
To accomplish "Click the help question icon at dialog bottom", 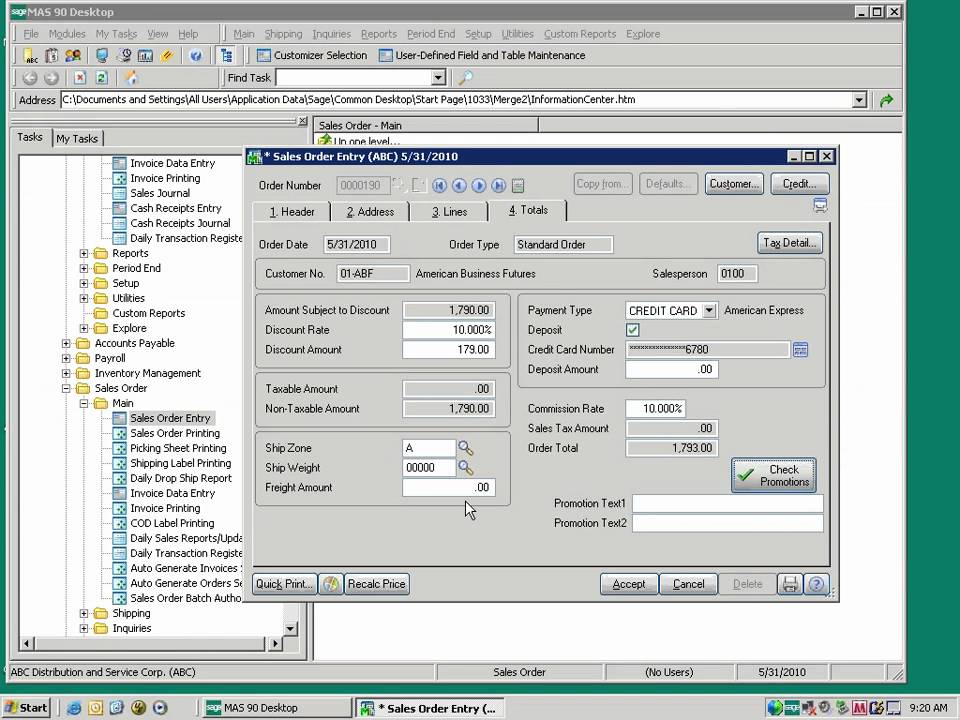I will point(816,584).
